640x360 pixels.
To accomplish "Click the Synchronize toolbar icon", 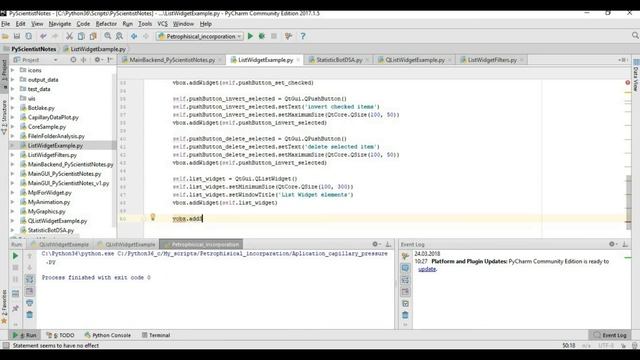I will coord(29,36).
